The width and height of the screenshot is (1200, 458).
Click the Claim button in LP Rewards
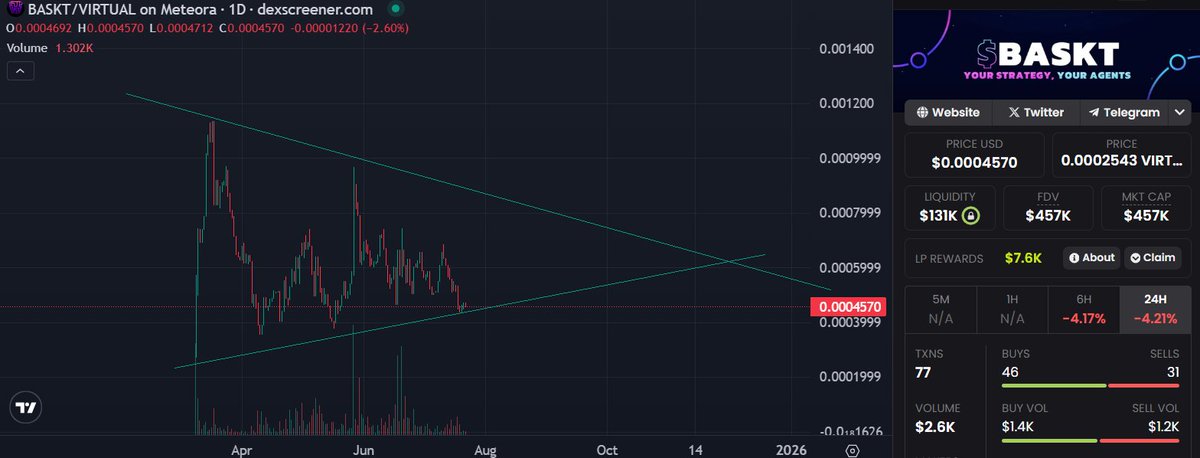tap(1153, 258)
